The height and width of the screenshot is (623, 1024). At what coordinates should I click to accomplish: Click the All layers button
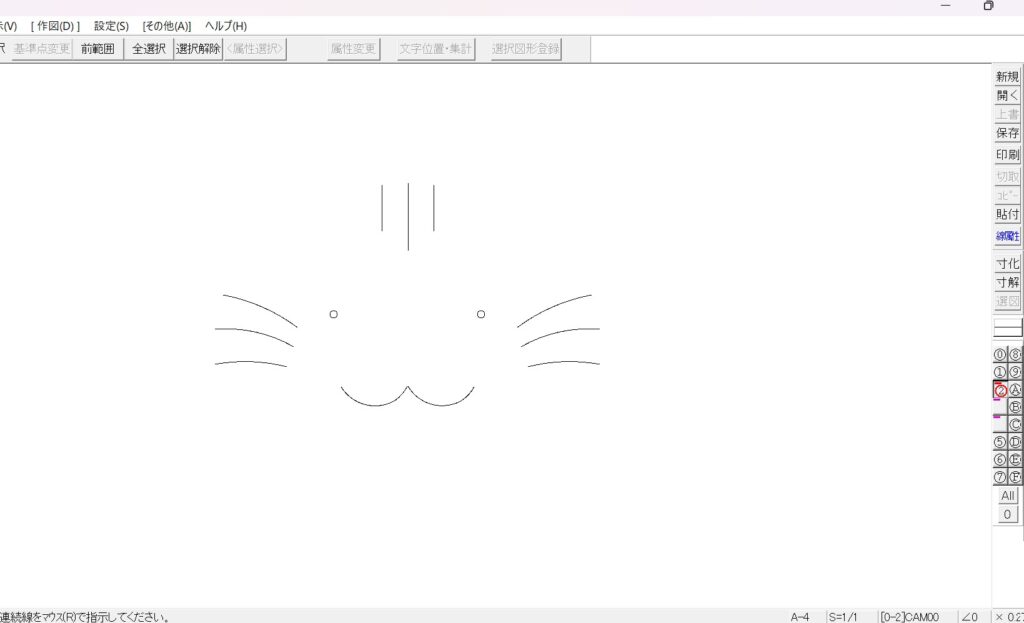coord(1007,496)
